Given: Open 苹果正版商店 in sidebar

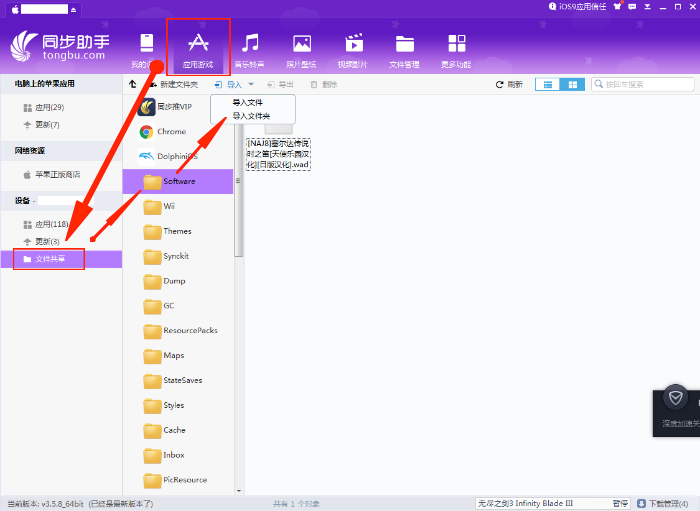Looking at the screenshot, I should (52, 174).
